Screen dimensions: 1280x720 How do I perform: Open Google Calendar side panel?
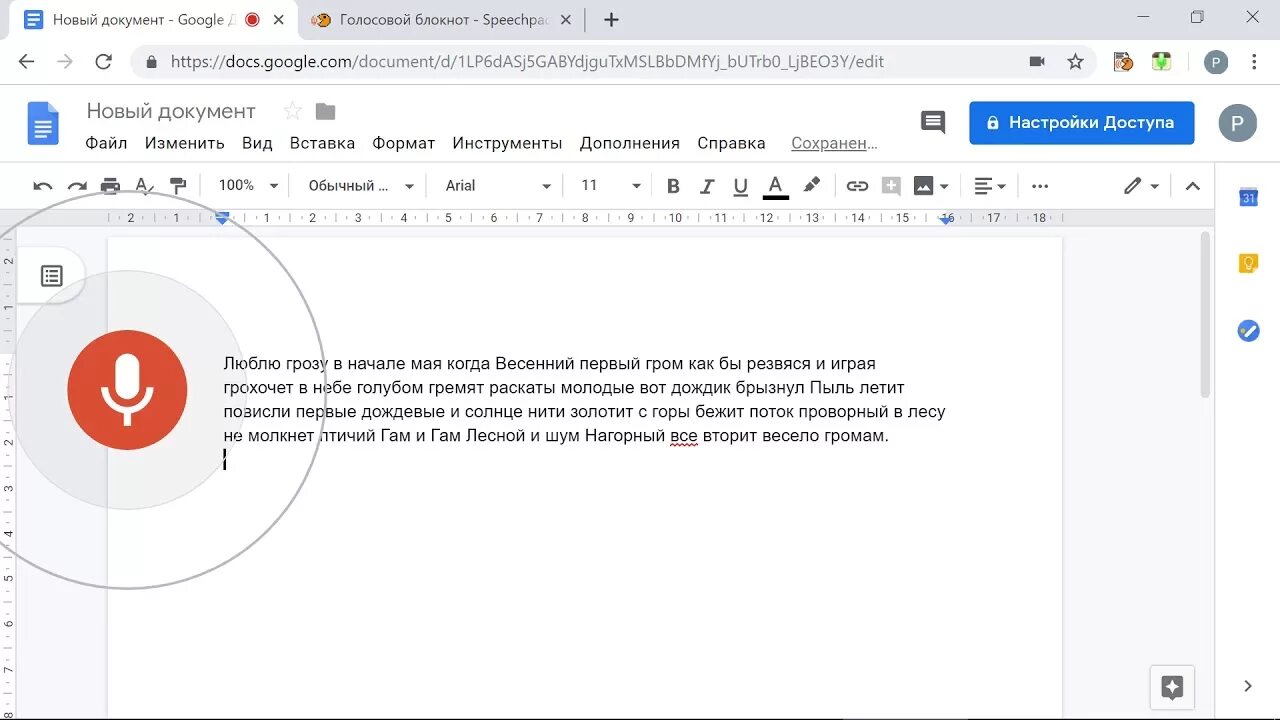[1248, 197]
